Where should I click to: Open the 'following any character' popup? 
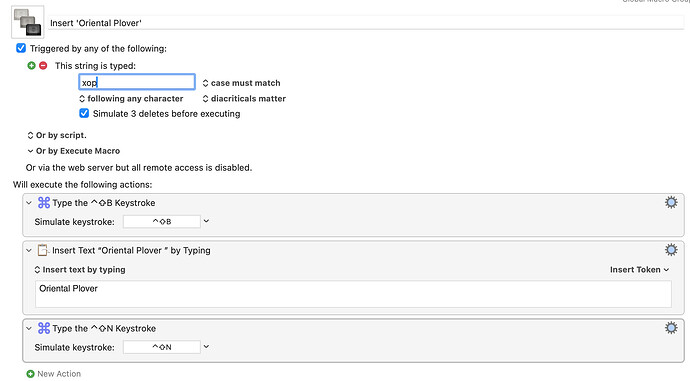pyautogui.click(x=131, y=99)
